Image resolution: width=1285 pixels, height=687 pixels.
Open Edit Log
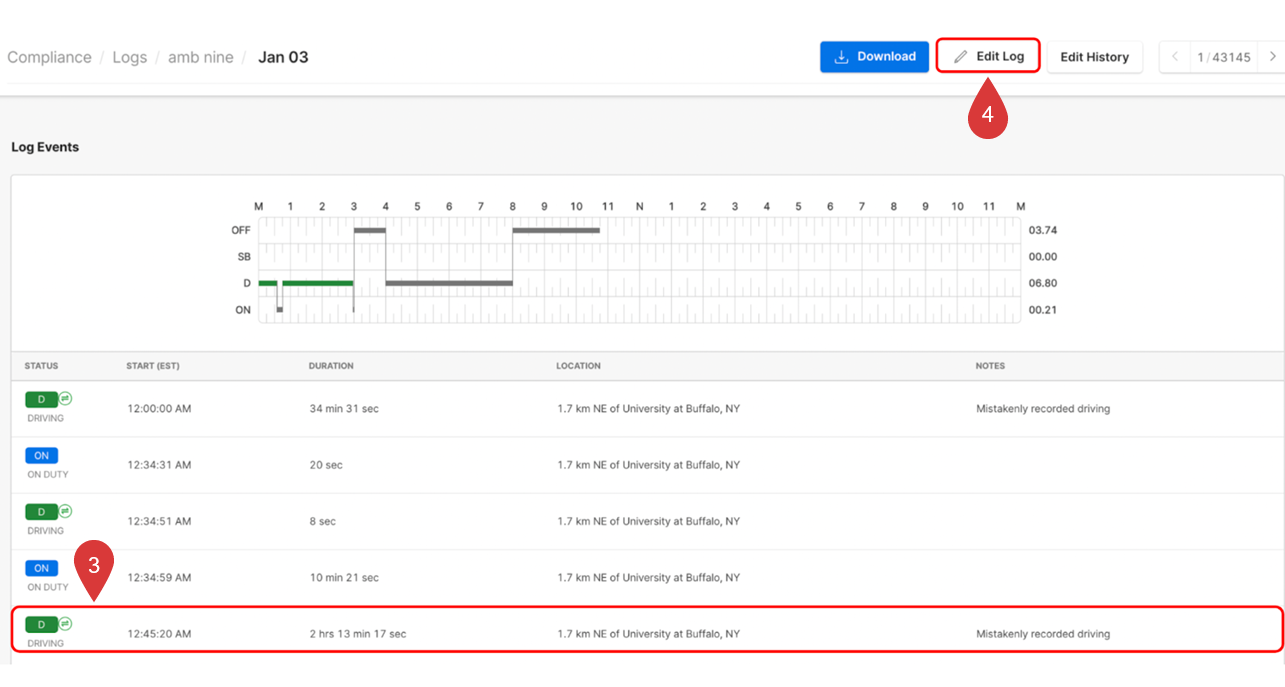988,56
